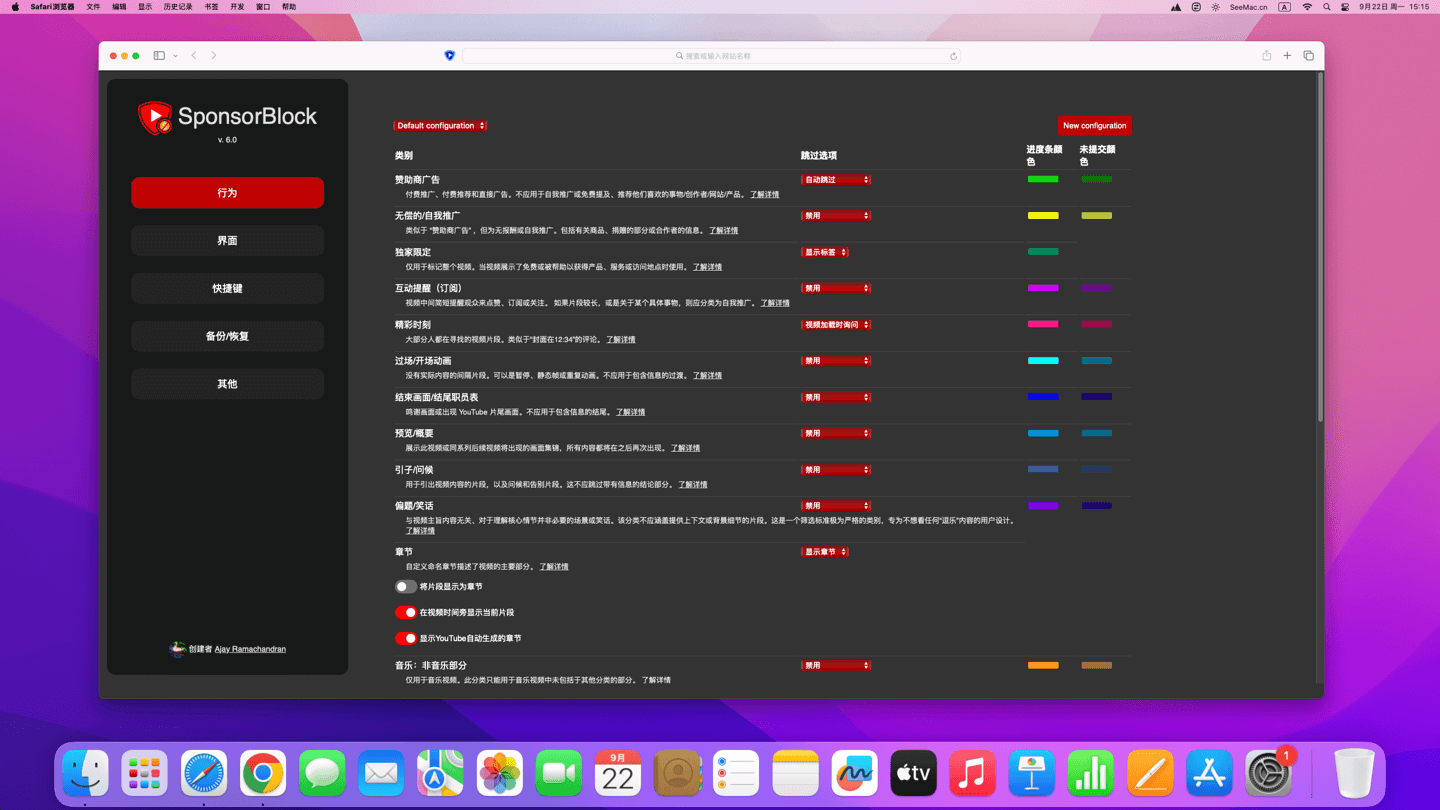Click the green 赞助商广告 progress bar color swatch
The image size is (1440, 810).
coord(1042,179)
